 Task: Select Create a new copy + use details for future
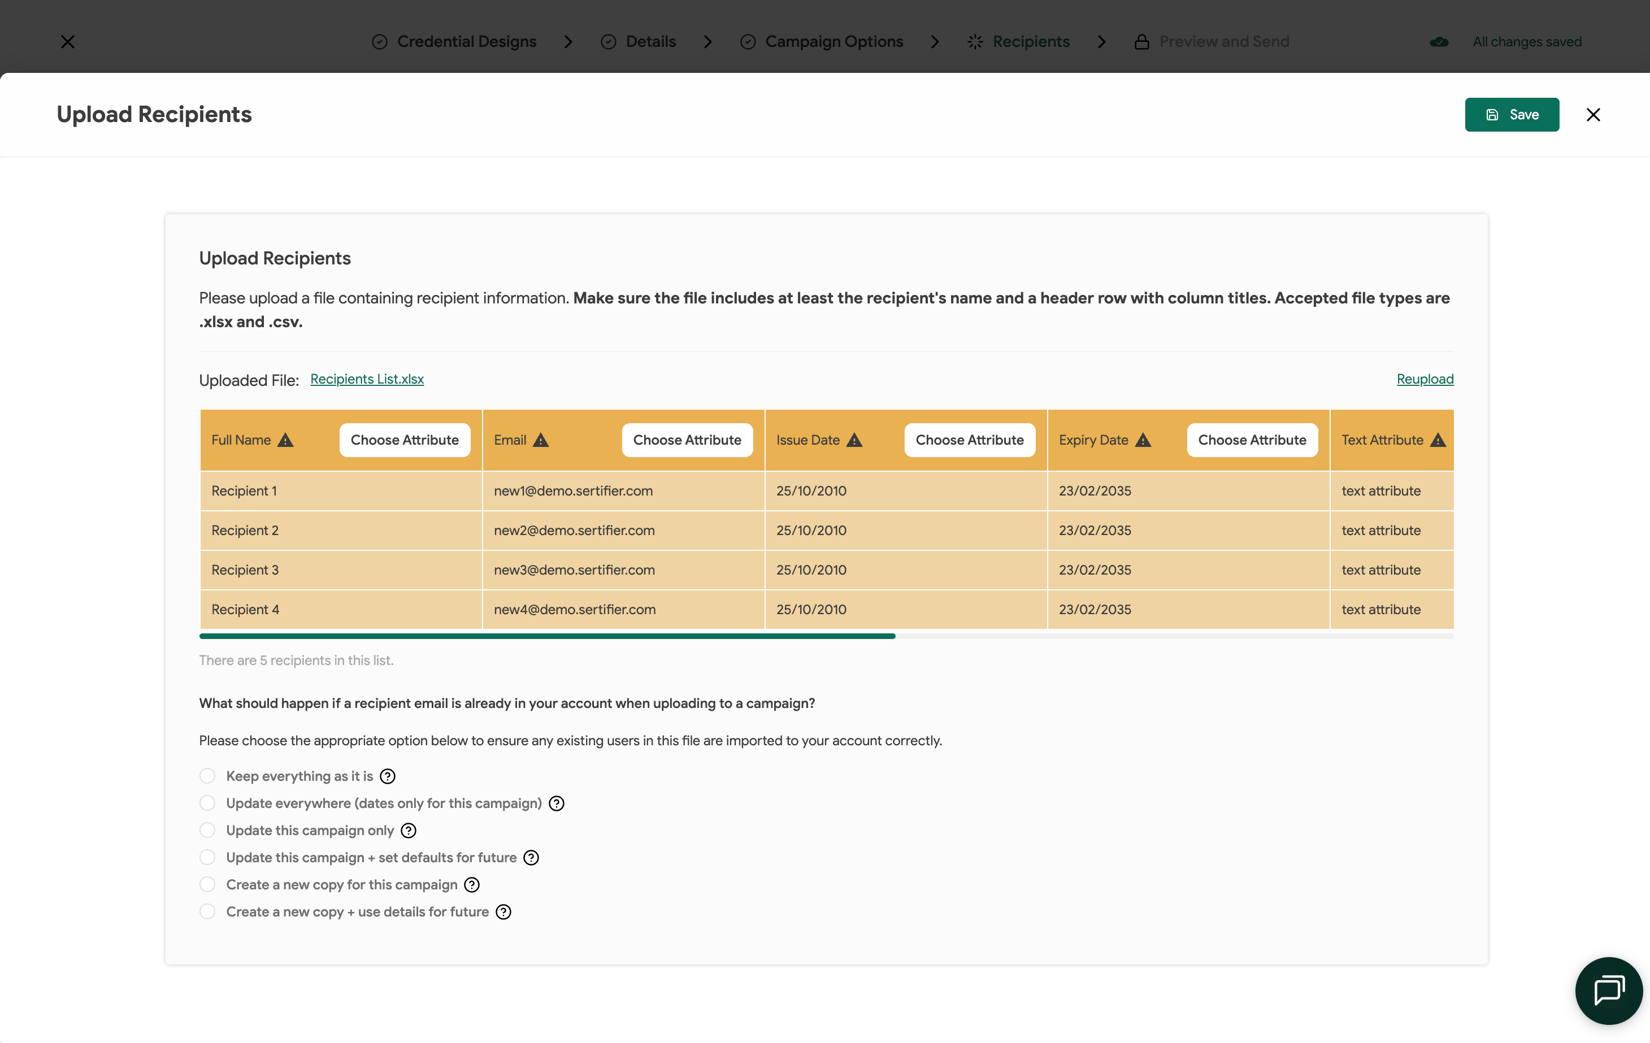pos(207,911)
